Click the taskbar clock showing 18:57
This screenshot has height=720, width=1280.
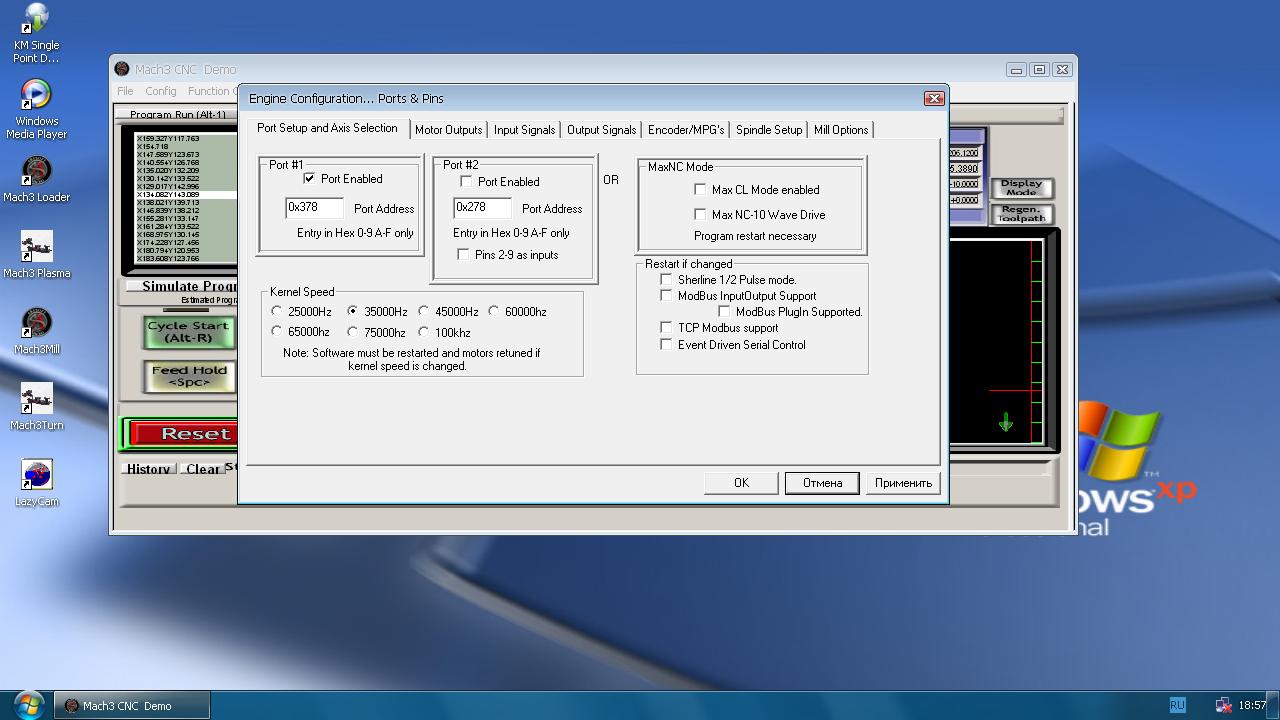click(x=1252, y=705)
